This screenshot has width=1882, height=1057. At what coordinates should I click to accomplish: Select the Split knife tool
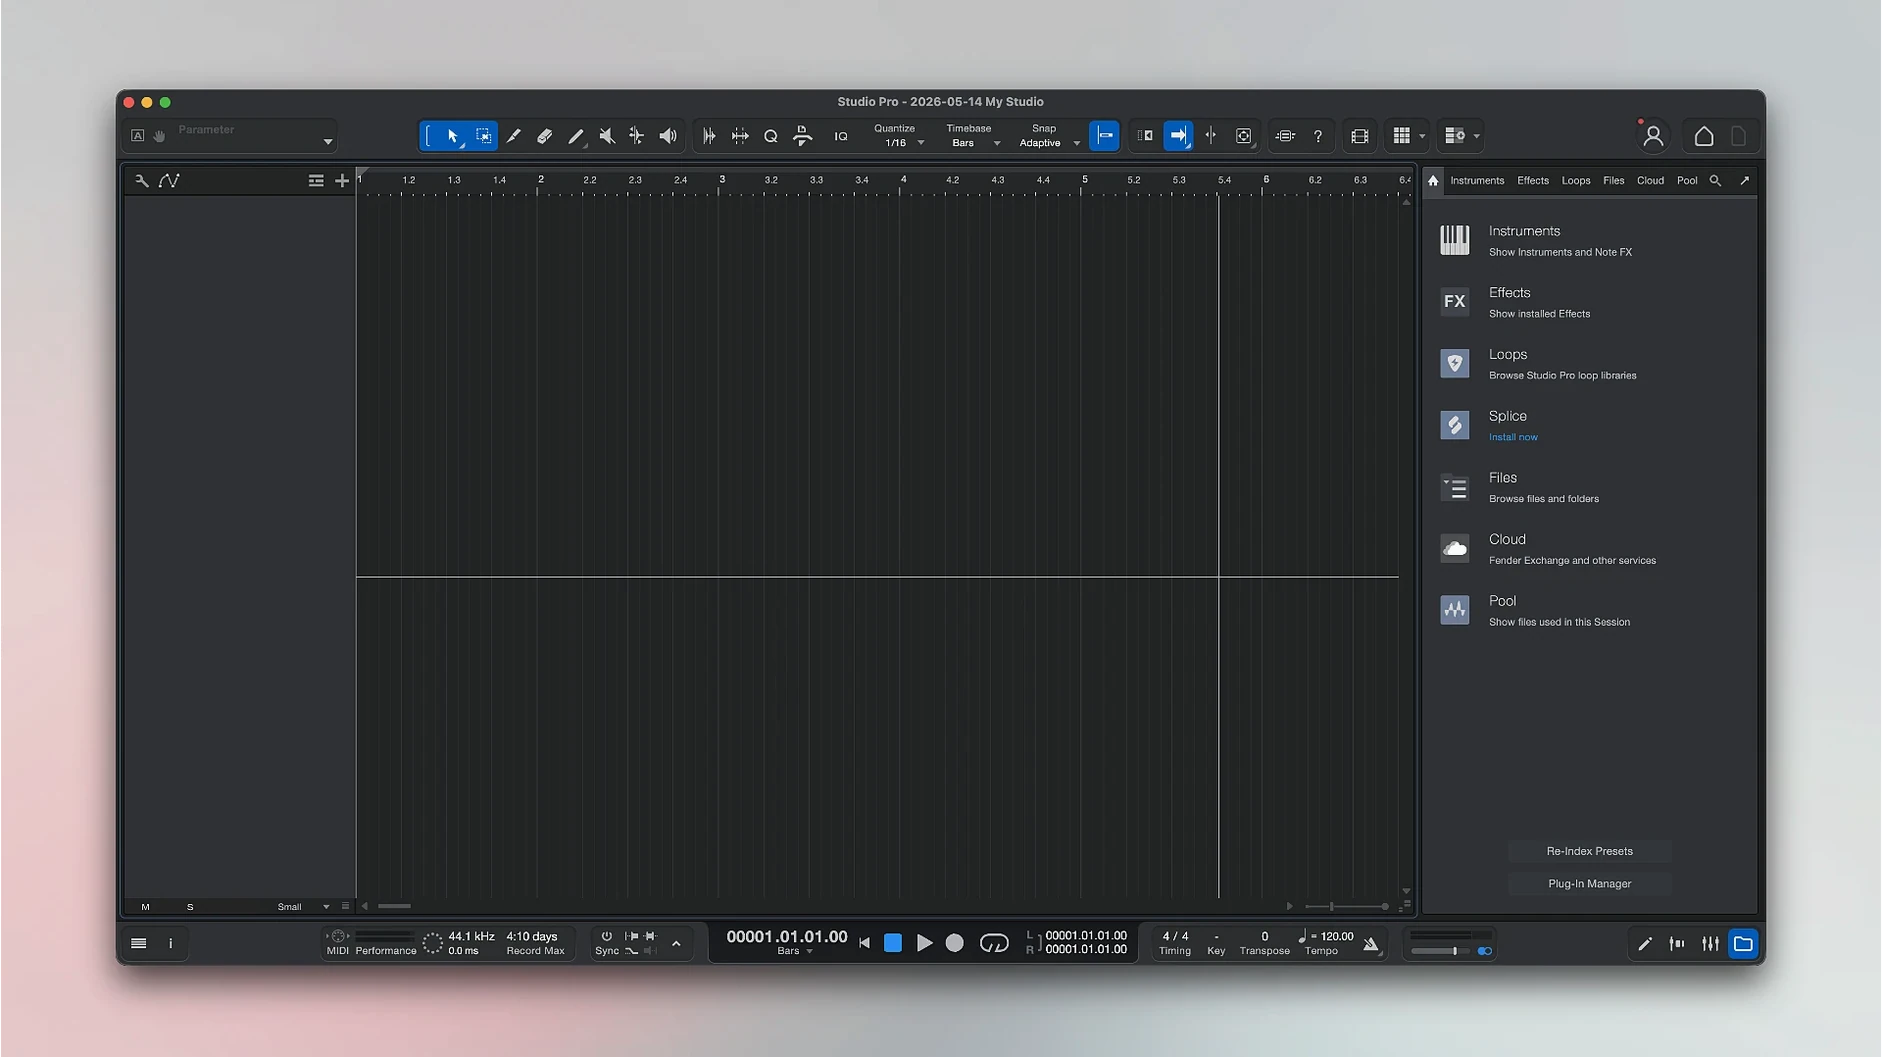coord(514,136)
